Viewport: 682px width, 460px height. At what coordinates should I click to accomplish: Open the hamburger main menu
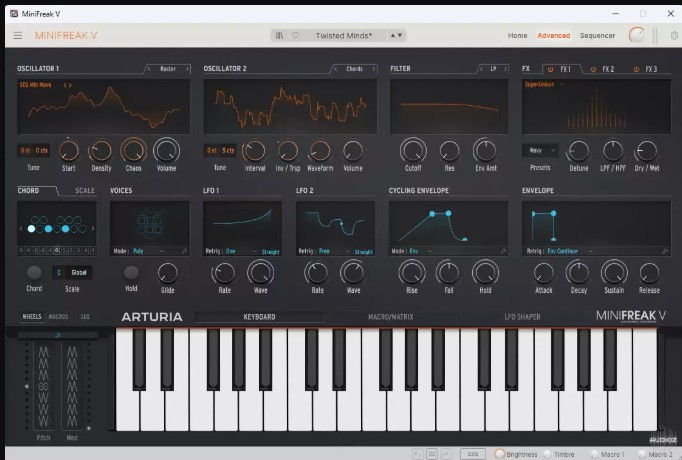[17, 36]
